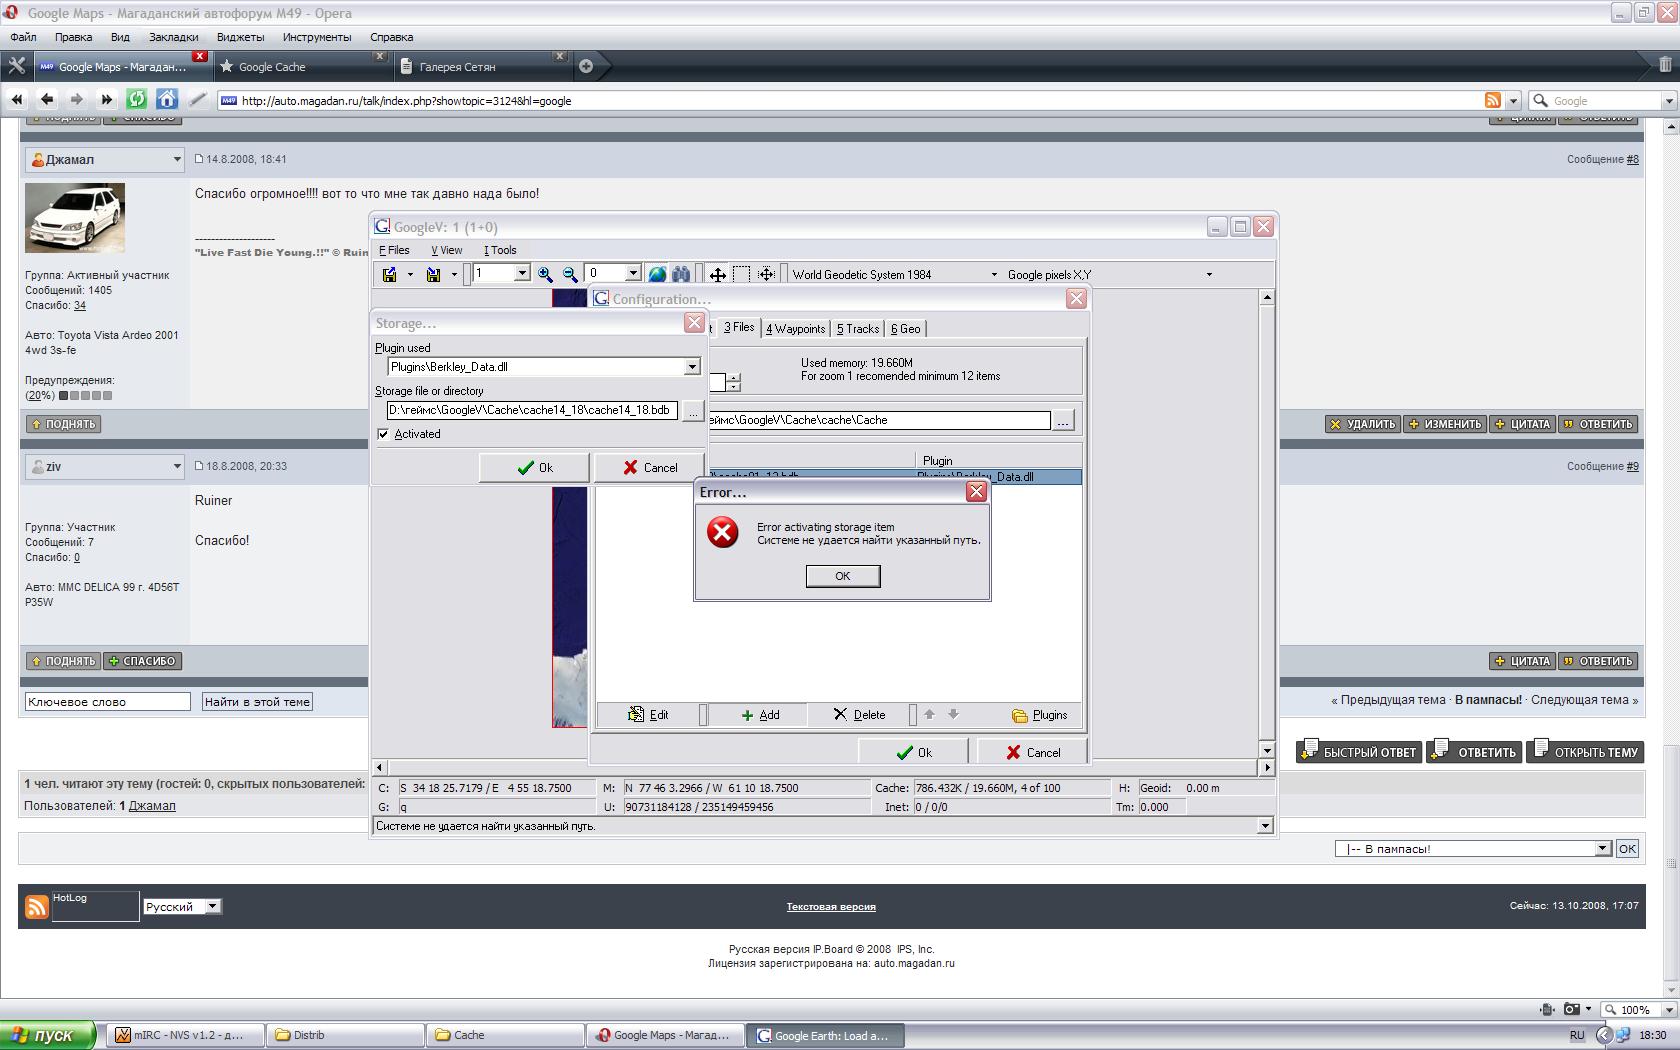Click the Opera reload page icon

[137, 99]
